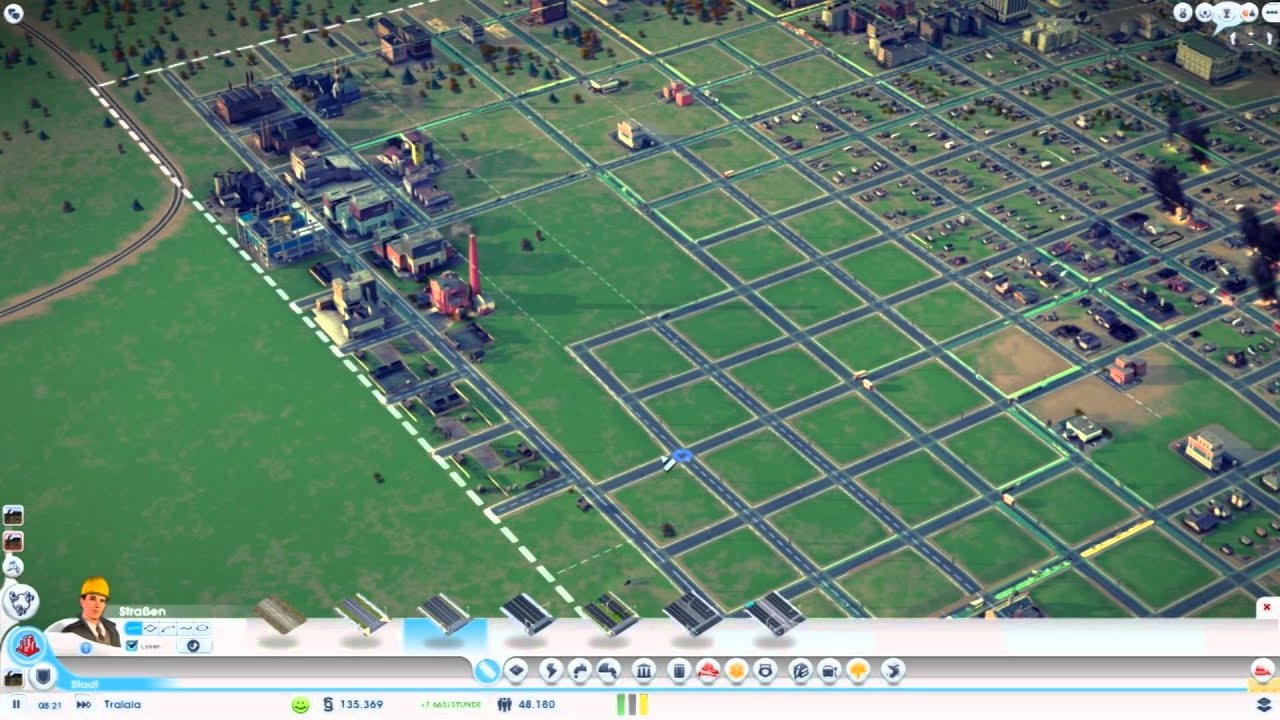Pause the simulation
This screenshot has height=720, width=1280.
[16, 704]
